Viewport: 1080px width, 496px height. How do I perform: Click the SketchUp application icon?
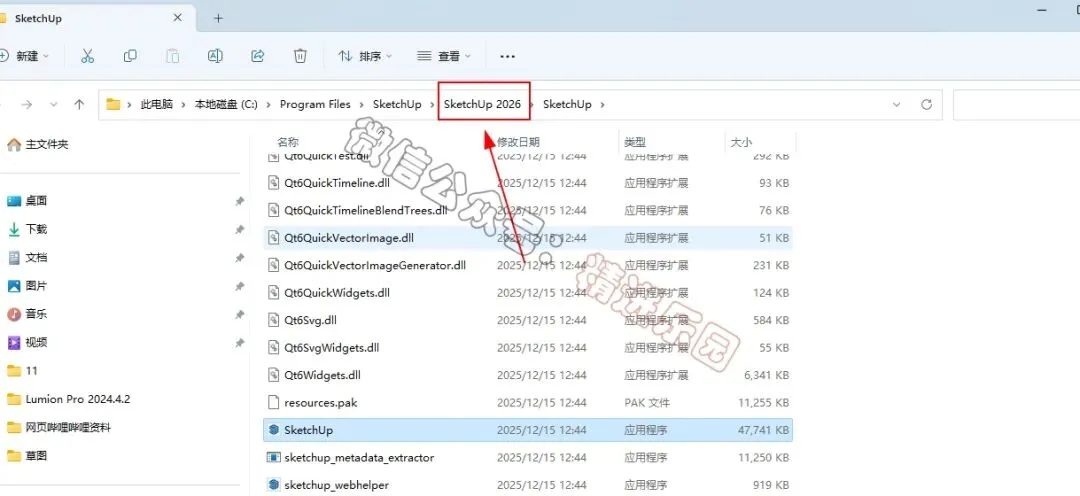coord(273,430)
